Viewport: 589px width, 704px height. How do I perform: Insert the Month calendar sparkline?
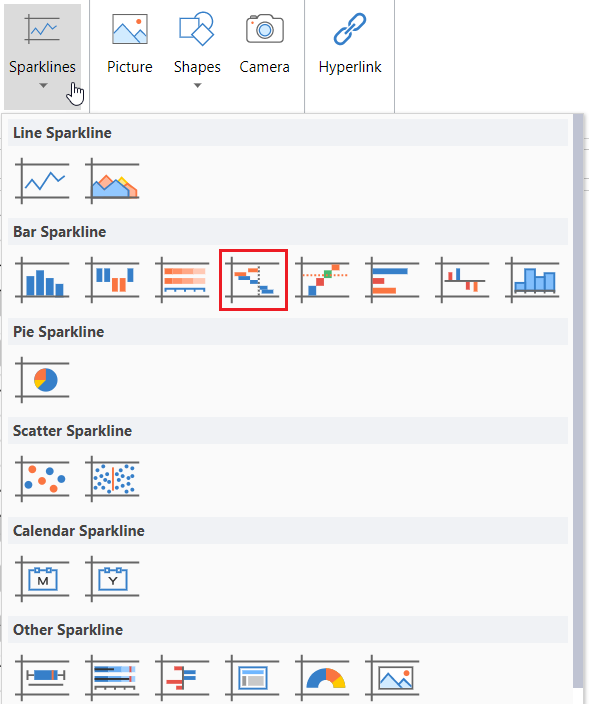[42, 579]
